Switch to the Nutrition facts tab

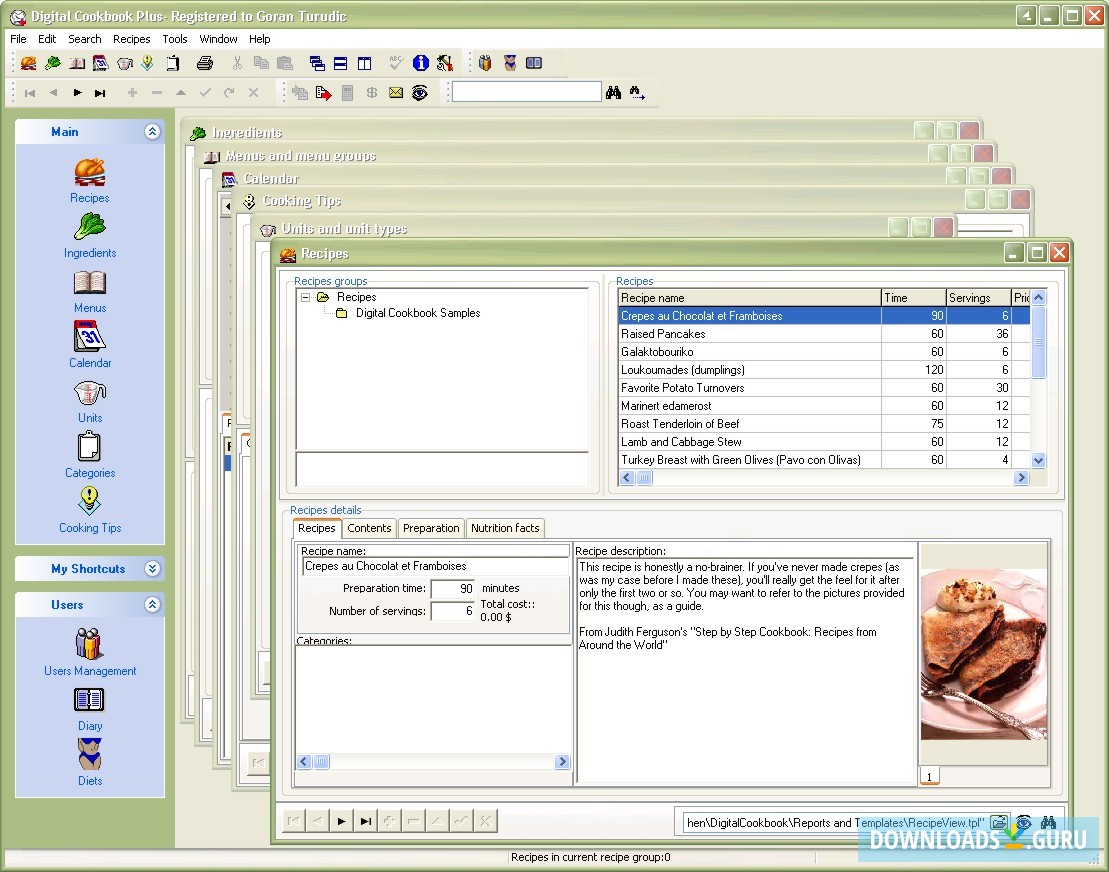tap(505, 528)
